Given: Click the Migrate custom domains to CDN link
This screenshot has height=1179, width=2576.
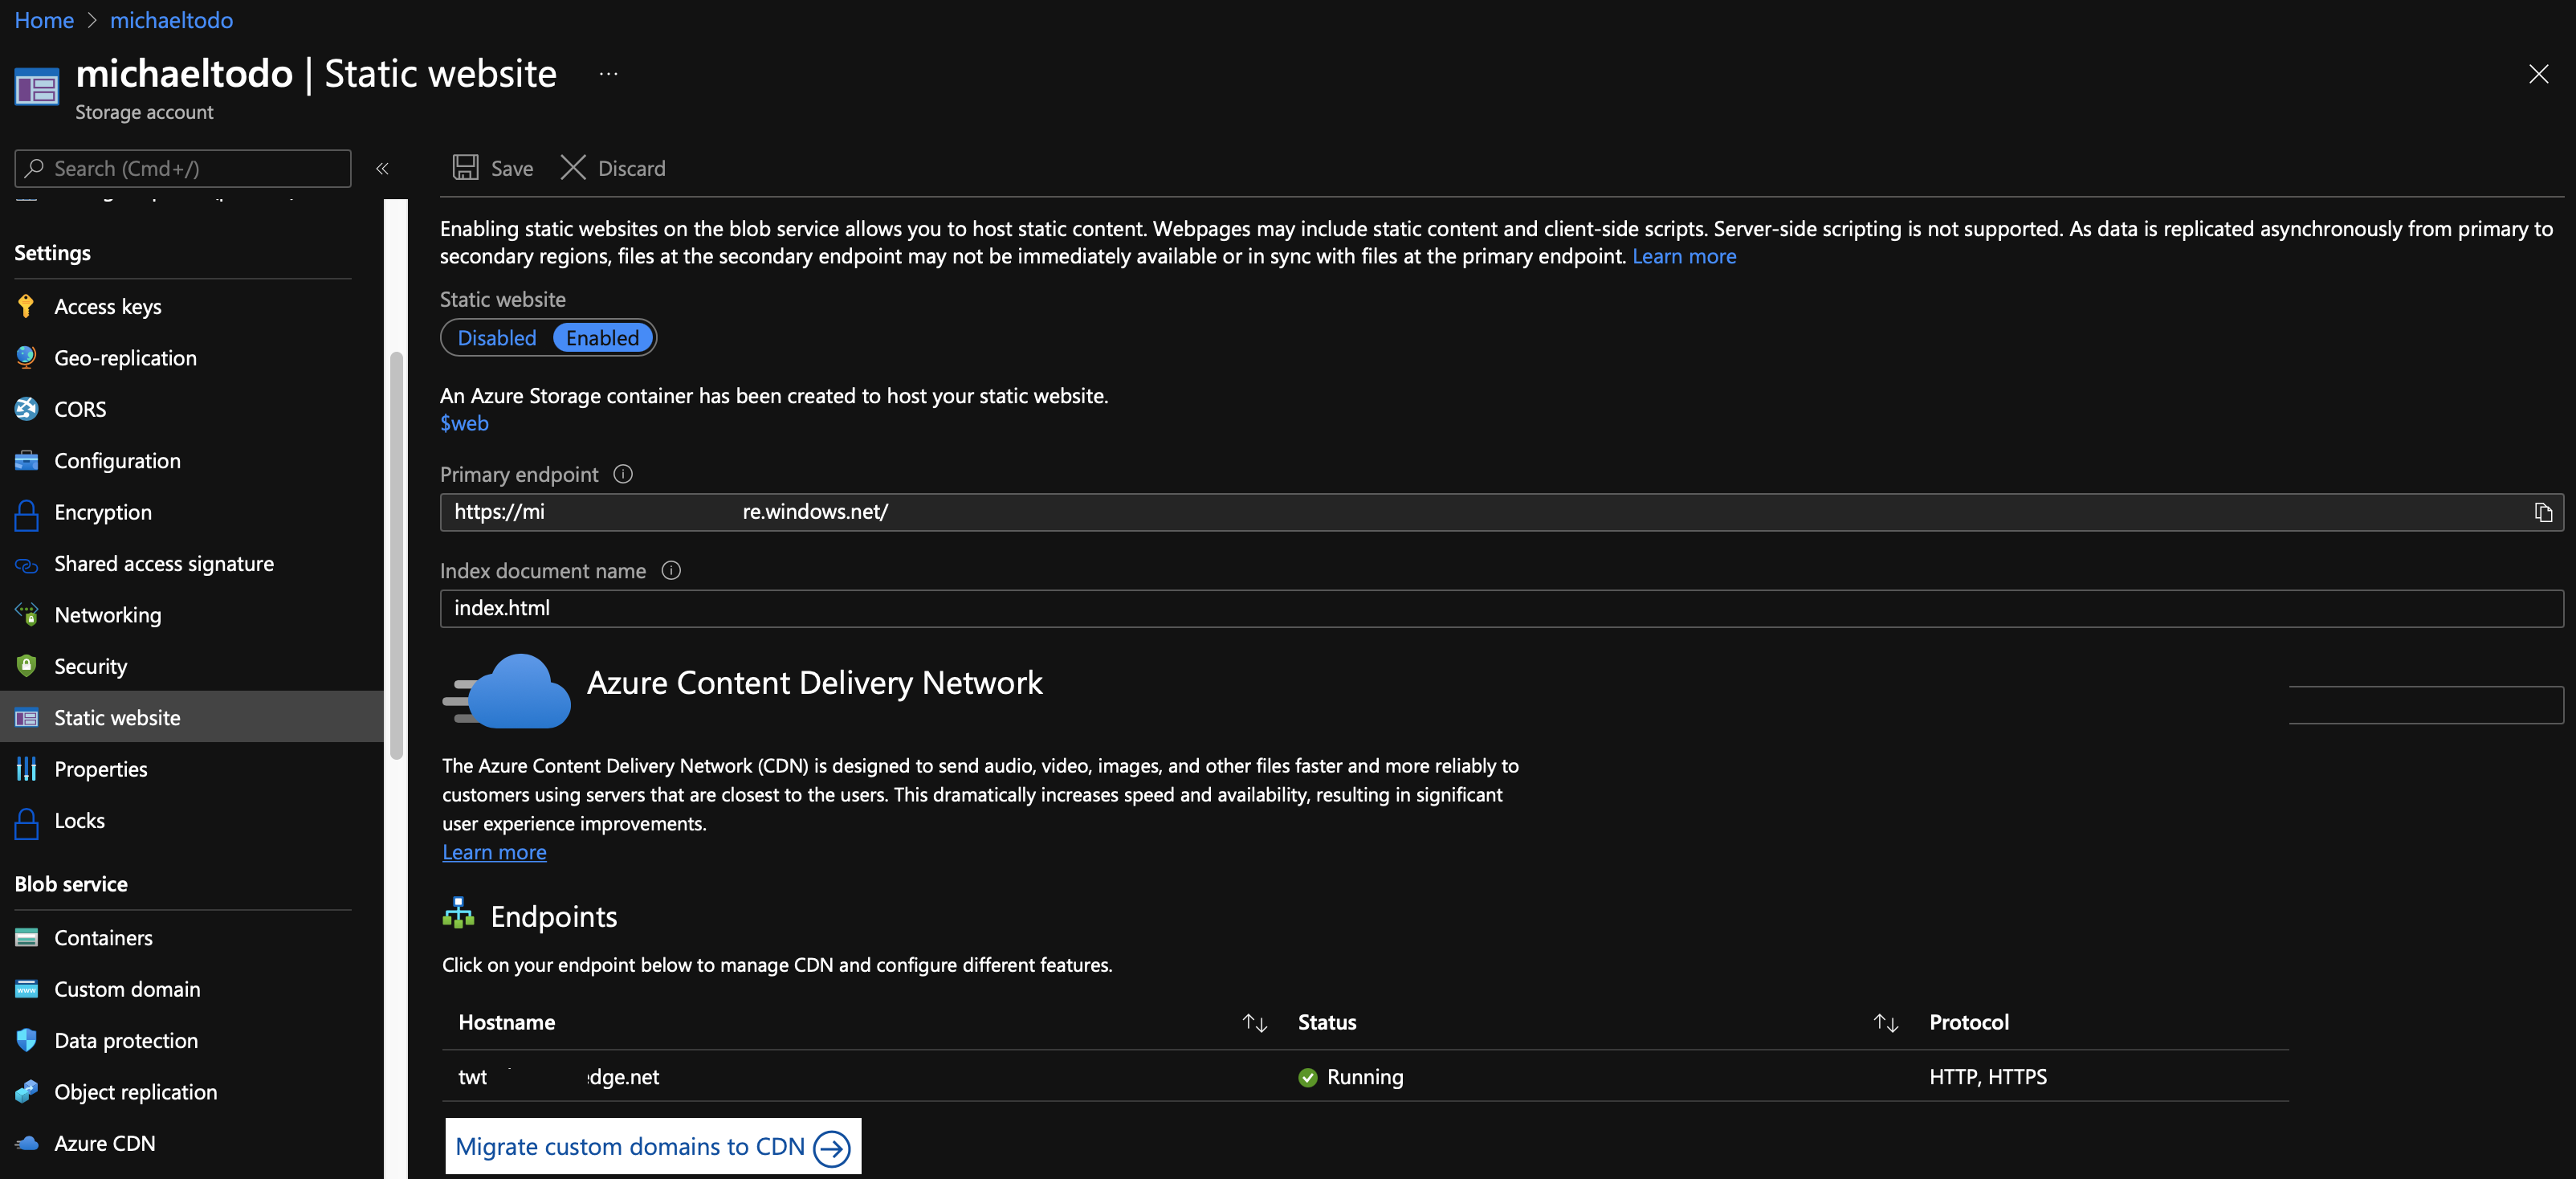Looking at the screenshot, I should tap(652, 1146).
